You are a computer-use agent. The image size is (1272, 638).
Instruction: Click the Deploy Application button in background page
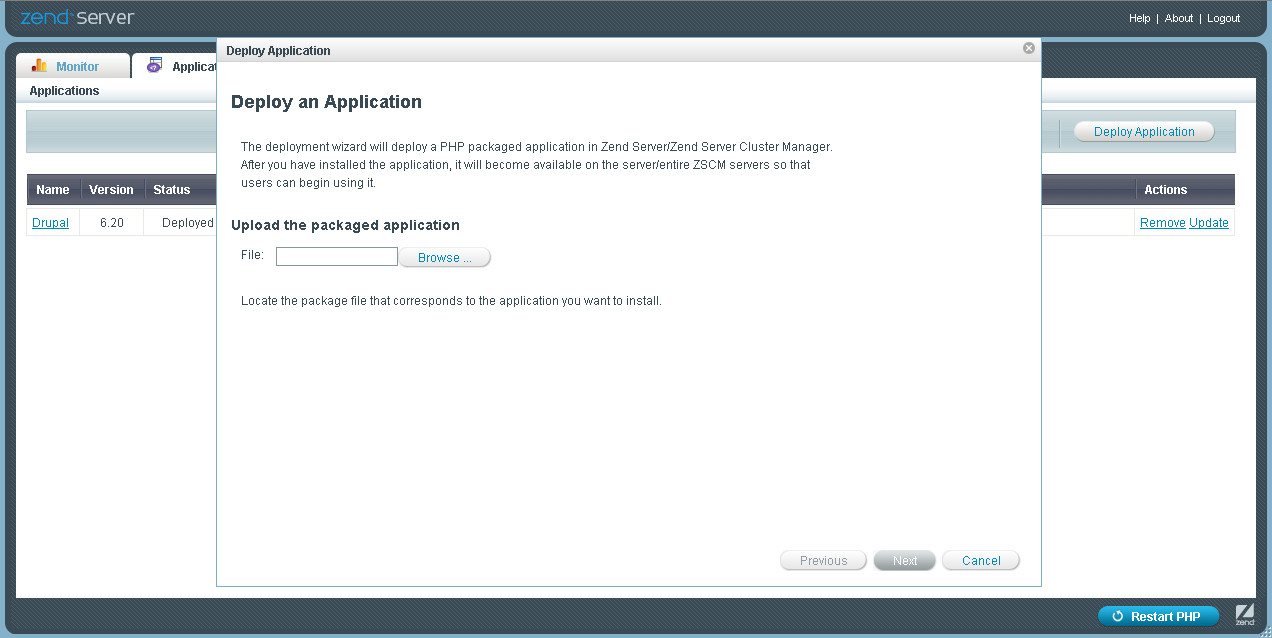pos(1144,132)
